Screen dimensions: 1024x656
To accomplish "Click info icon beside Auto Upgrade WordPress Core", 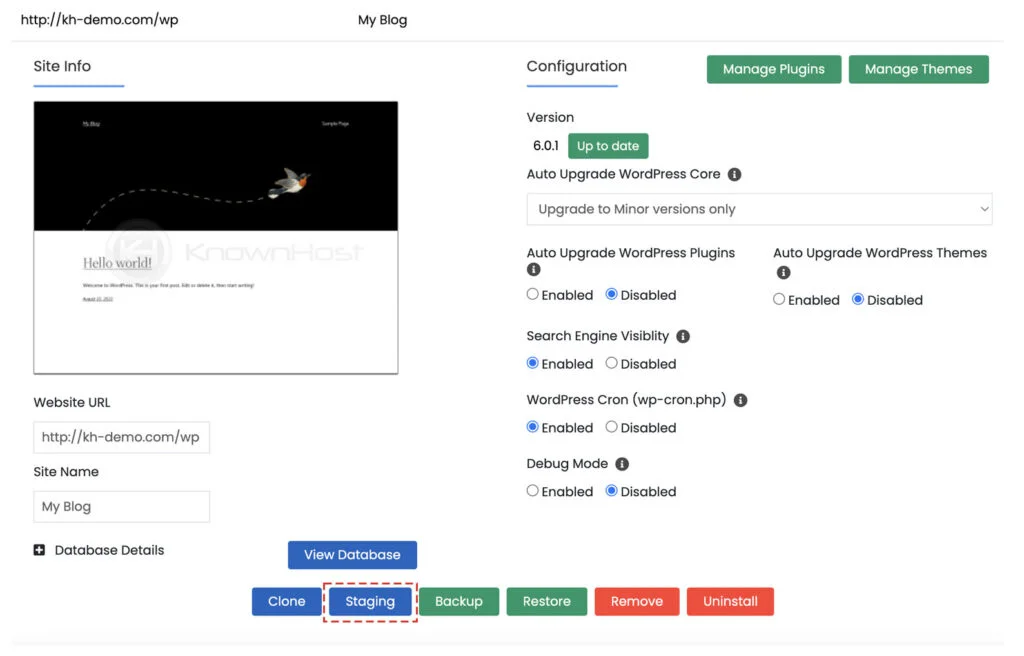I will 734,174.
